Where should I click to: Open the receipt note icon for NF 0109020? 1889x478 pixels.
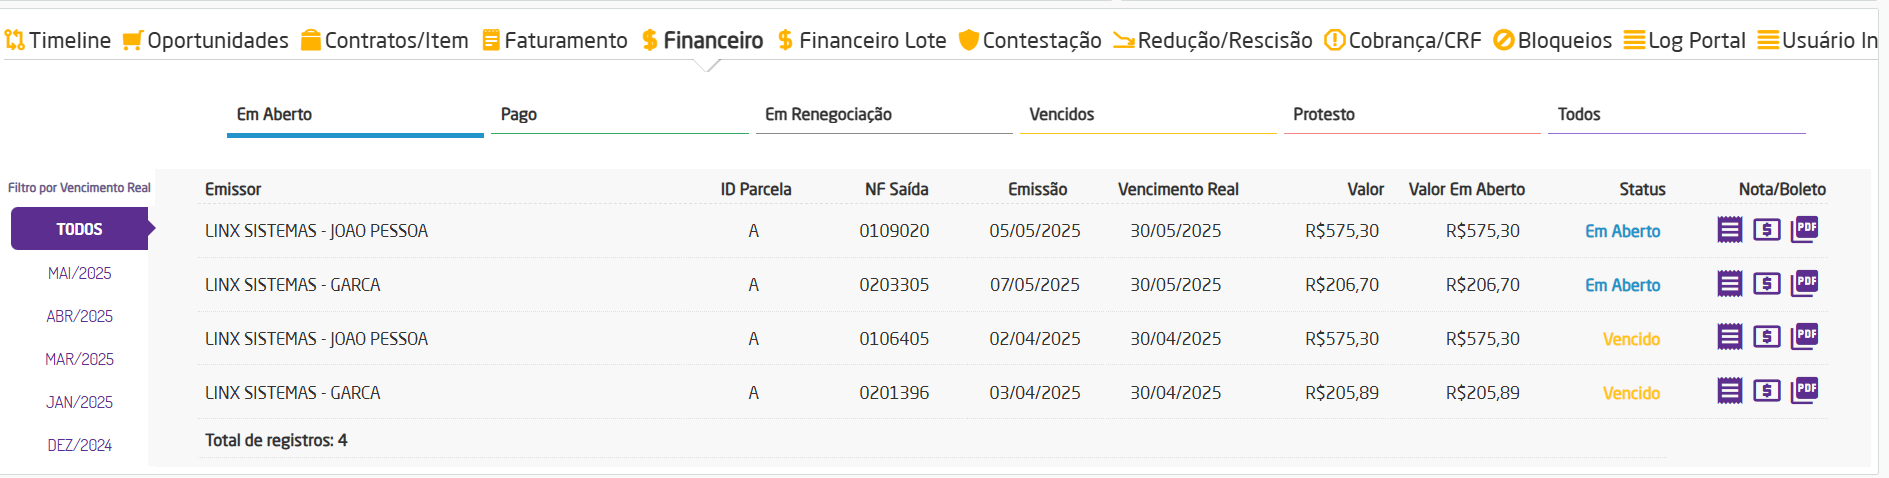[x=1729, y=230]
